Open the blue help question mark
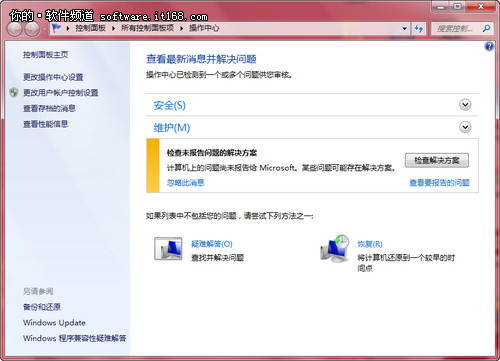The width and height of the screenshot is (500, 361). 489,46
